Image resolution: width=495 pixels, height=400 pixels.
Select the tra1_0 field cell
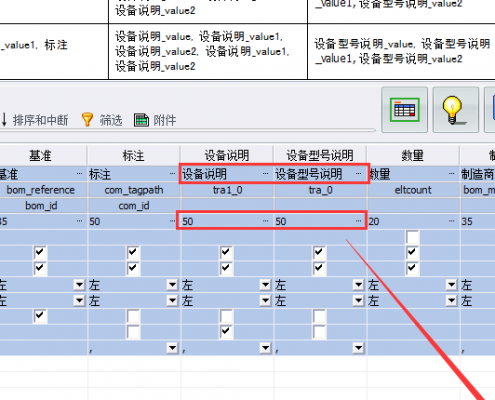click(227, 190)
